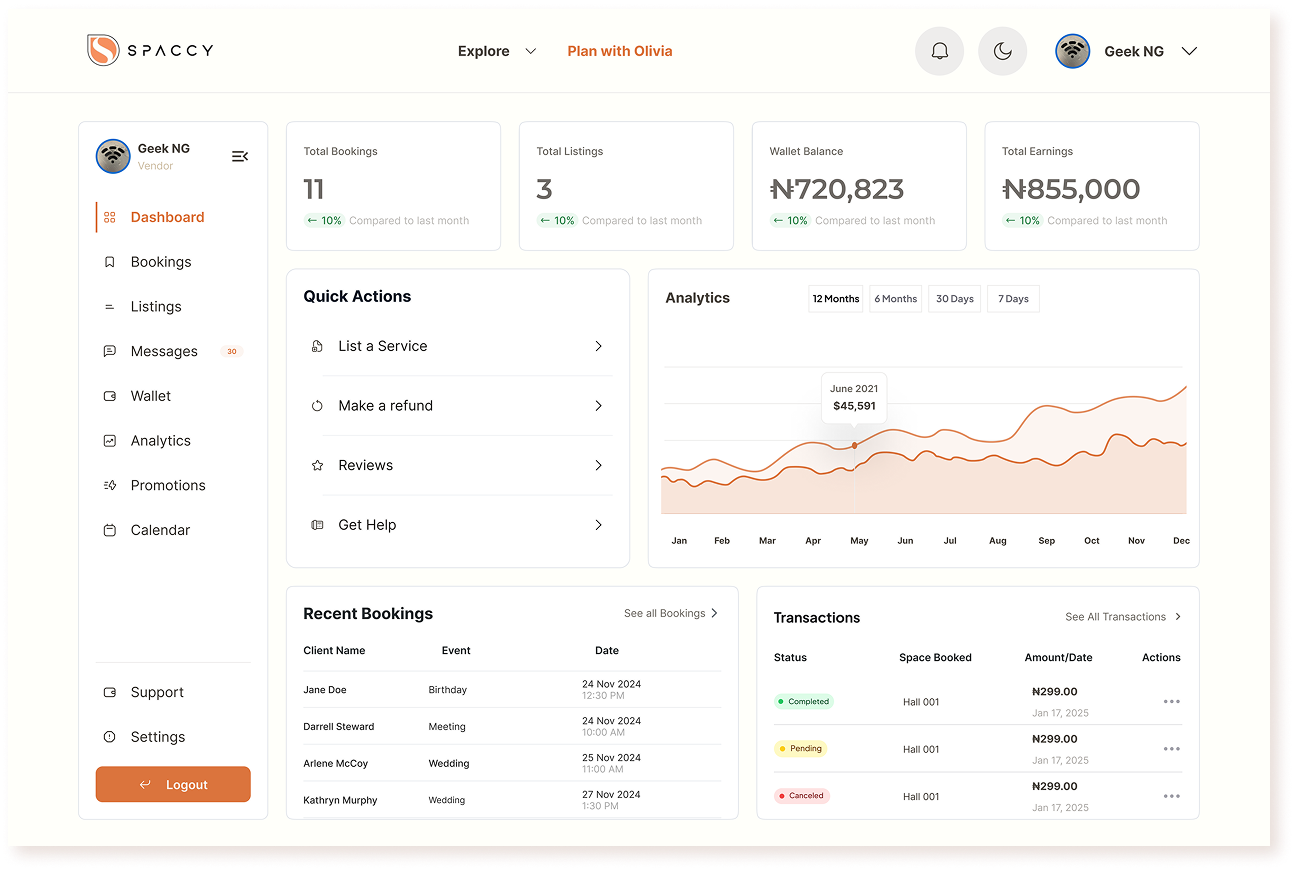Click the Dashboard grid icon

110,217
